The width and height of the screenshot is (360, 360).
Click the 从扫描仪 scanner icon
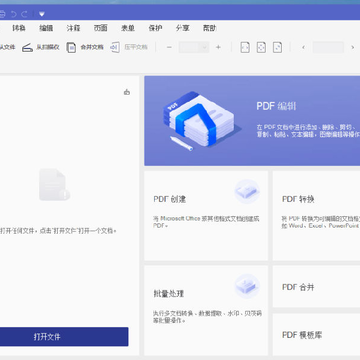click(x=27, y=48)
